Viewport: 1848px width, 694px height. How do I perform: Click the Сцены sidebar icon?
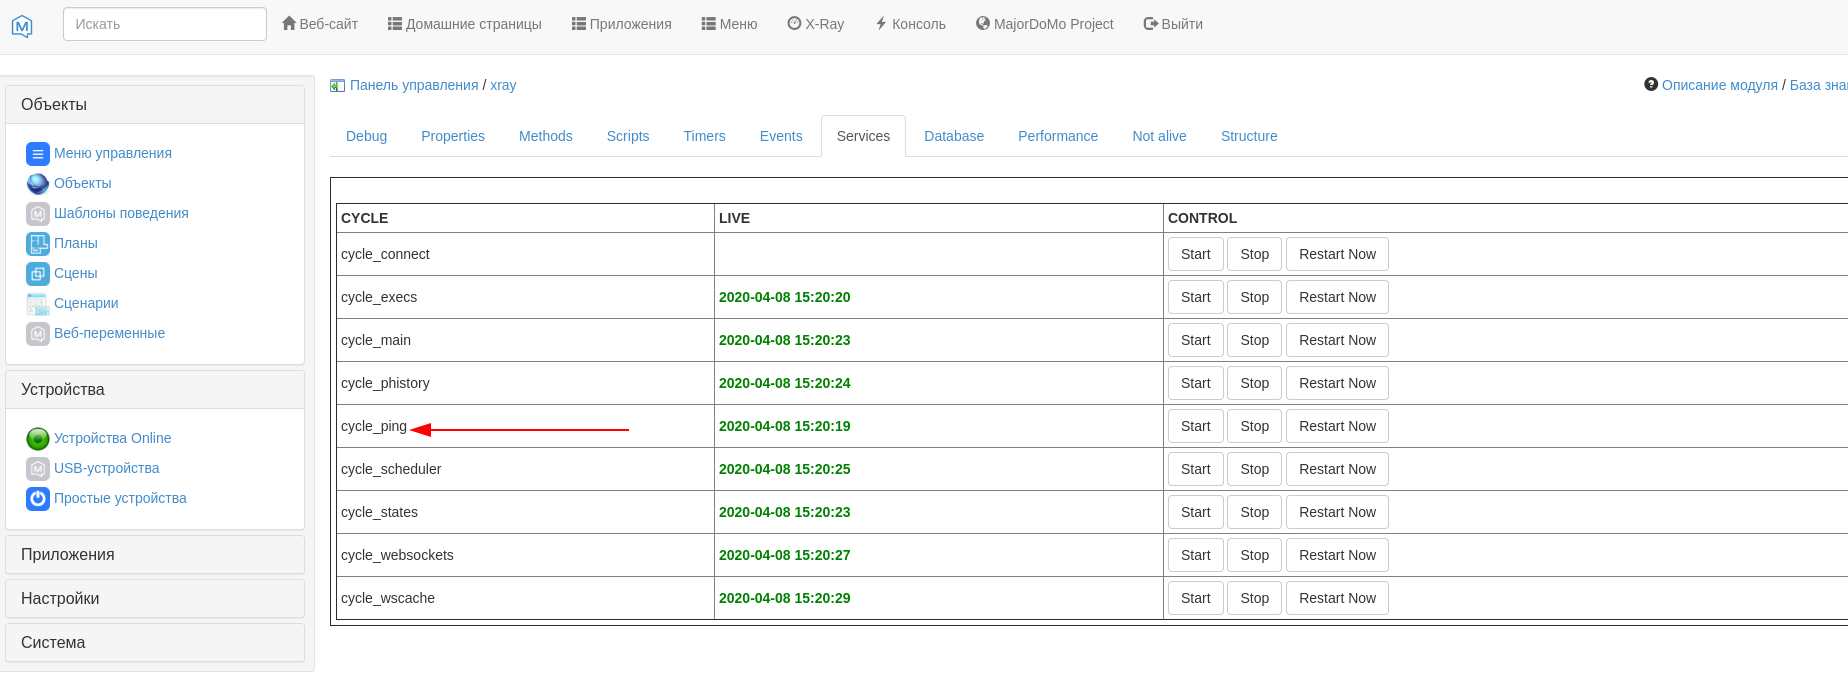38,274
